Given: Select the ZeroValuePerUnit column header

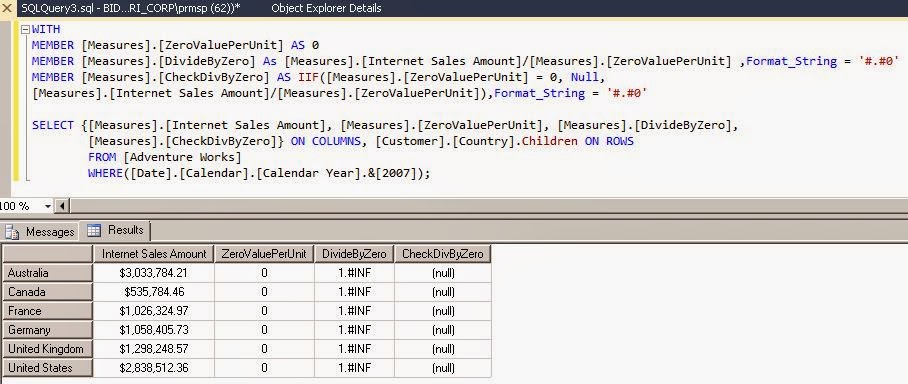Looking at the screenshot, I should (x=264, y=254).
